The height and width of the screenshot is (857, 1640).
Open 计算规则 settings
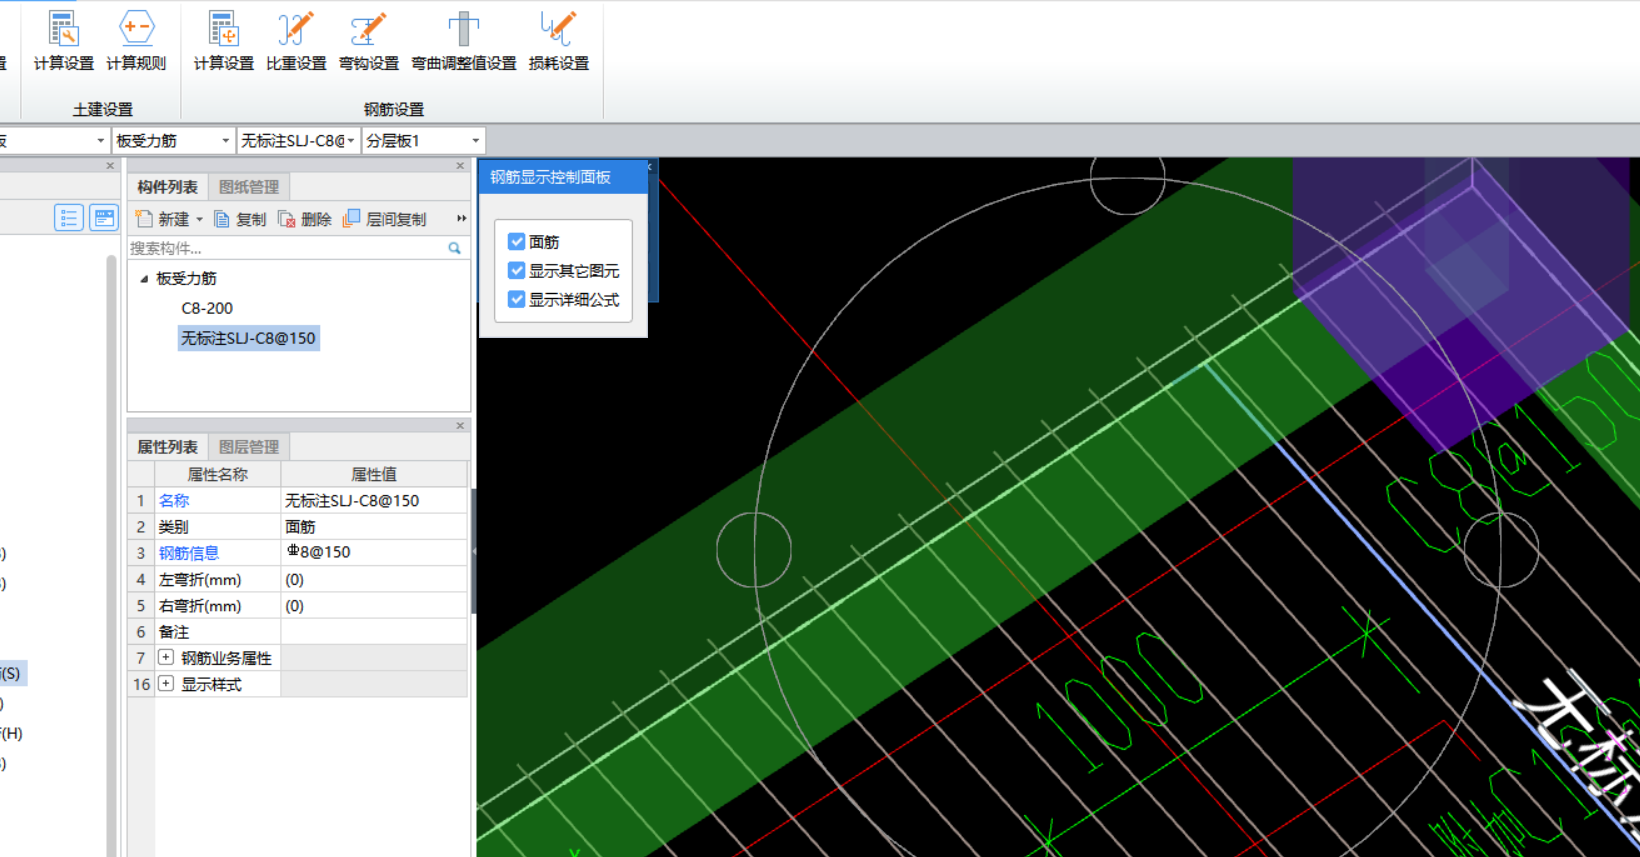pos(136,42)
